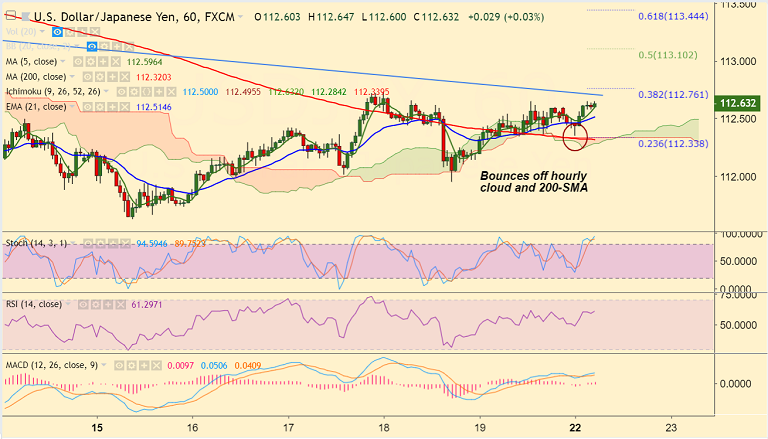Remove the Ichimoku indicator with X

click(171, 92)
